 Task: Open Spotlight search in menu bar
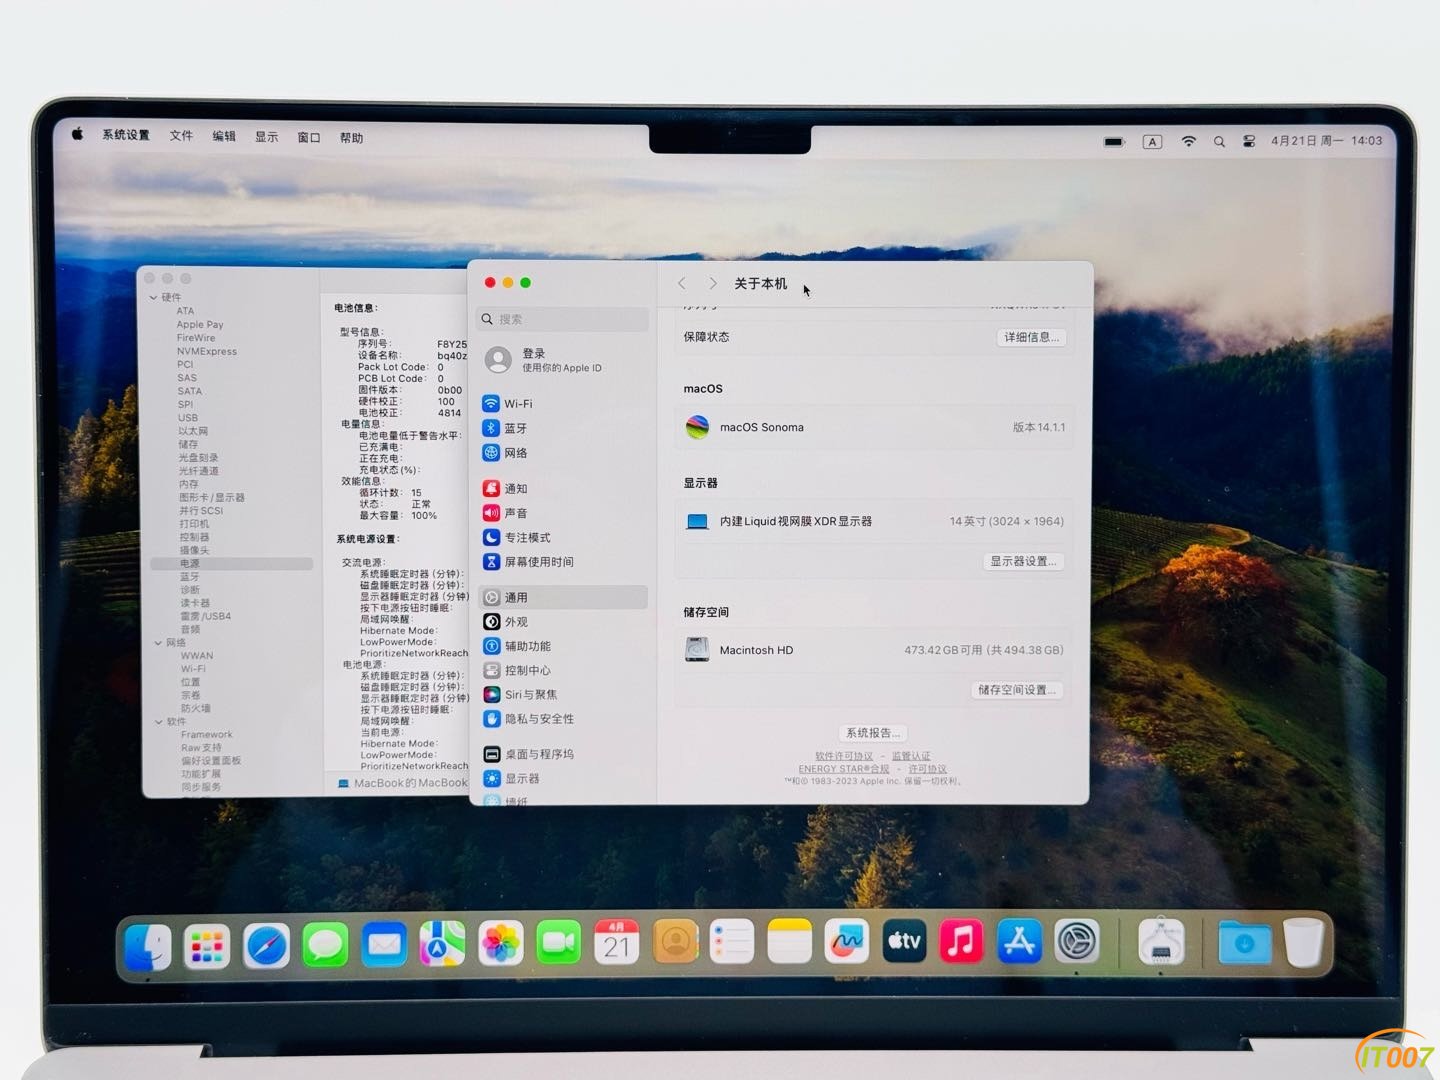click(1219, 142)
